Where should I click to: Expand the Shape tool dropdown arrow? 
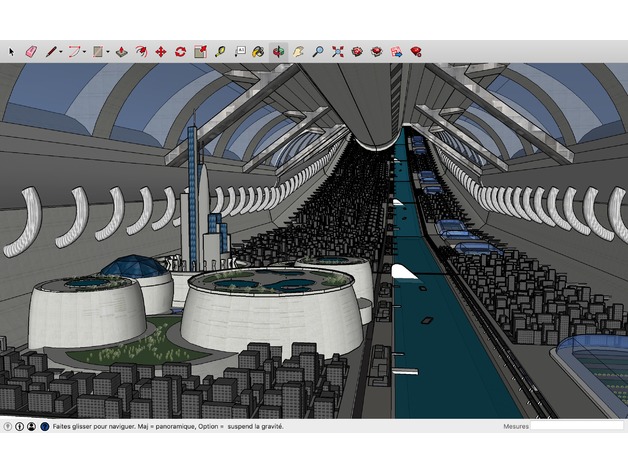tap(107, 52)
